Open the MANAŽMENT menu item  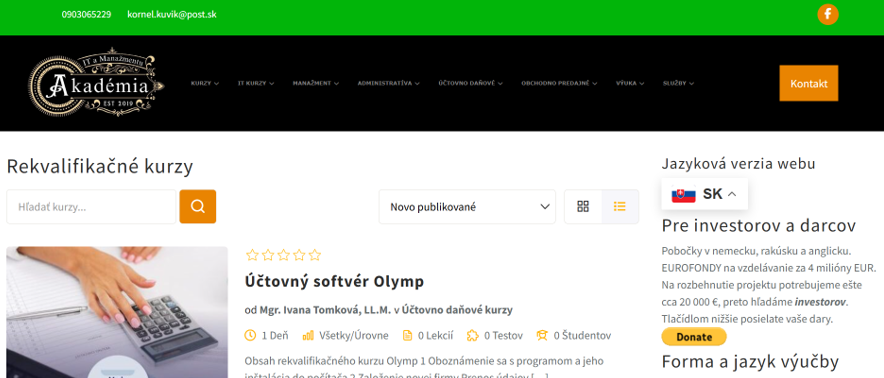tap(316, 83)
